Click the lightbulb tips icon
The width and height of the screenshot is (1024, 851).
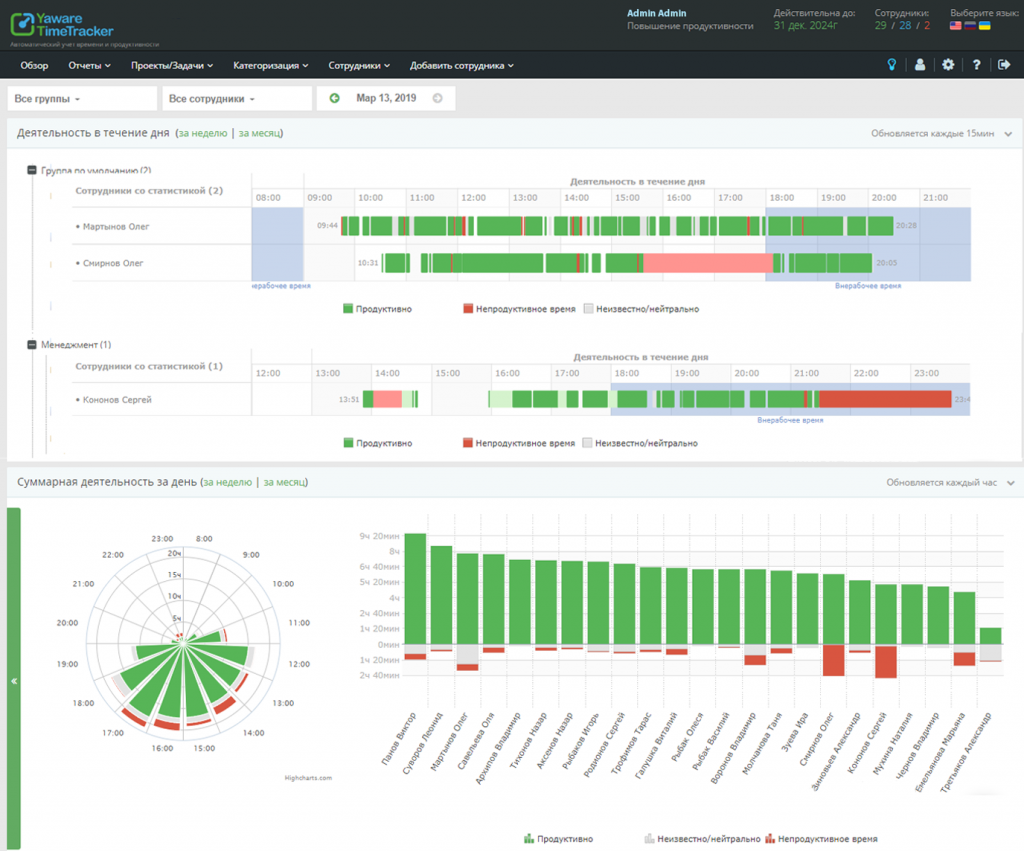coord(892,65)
